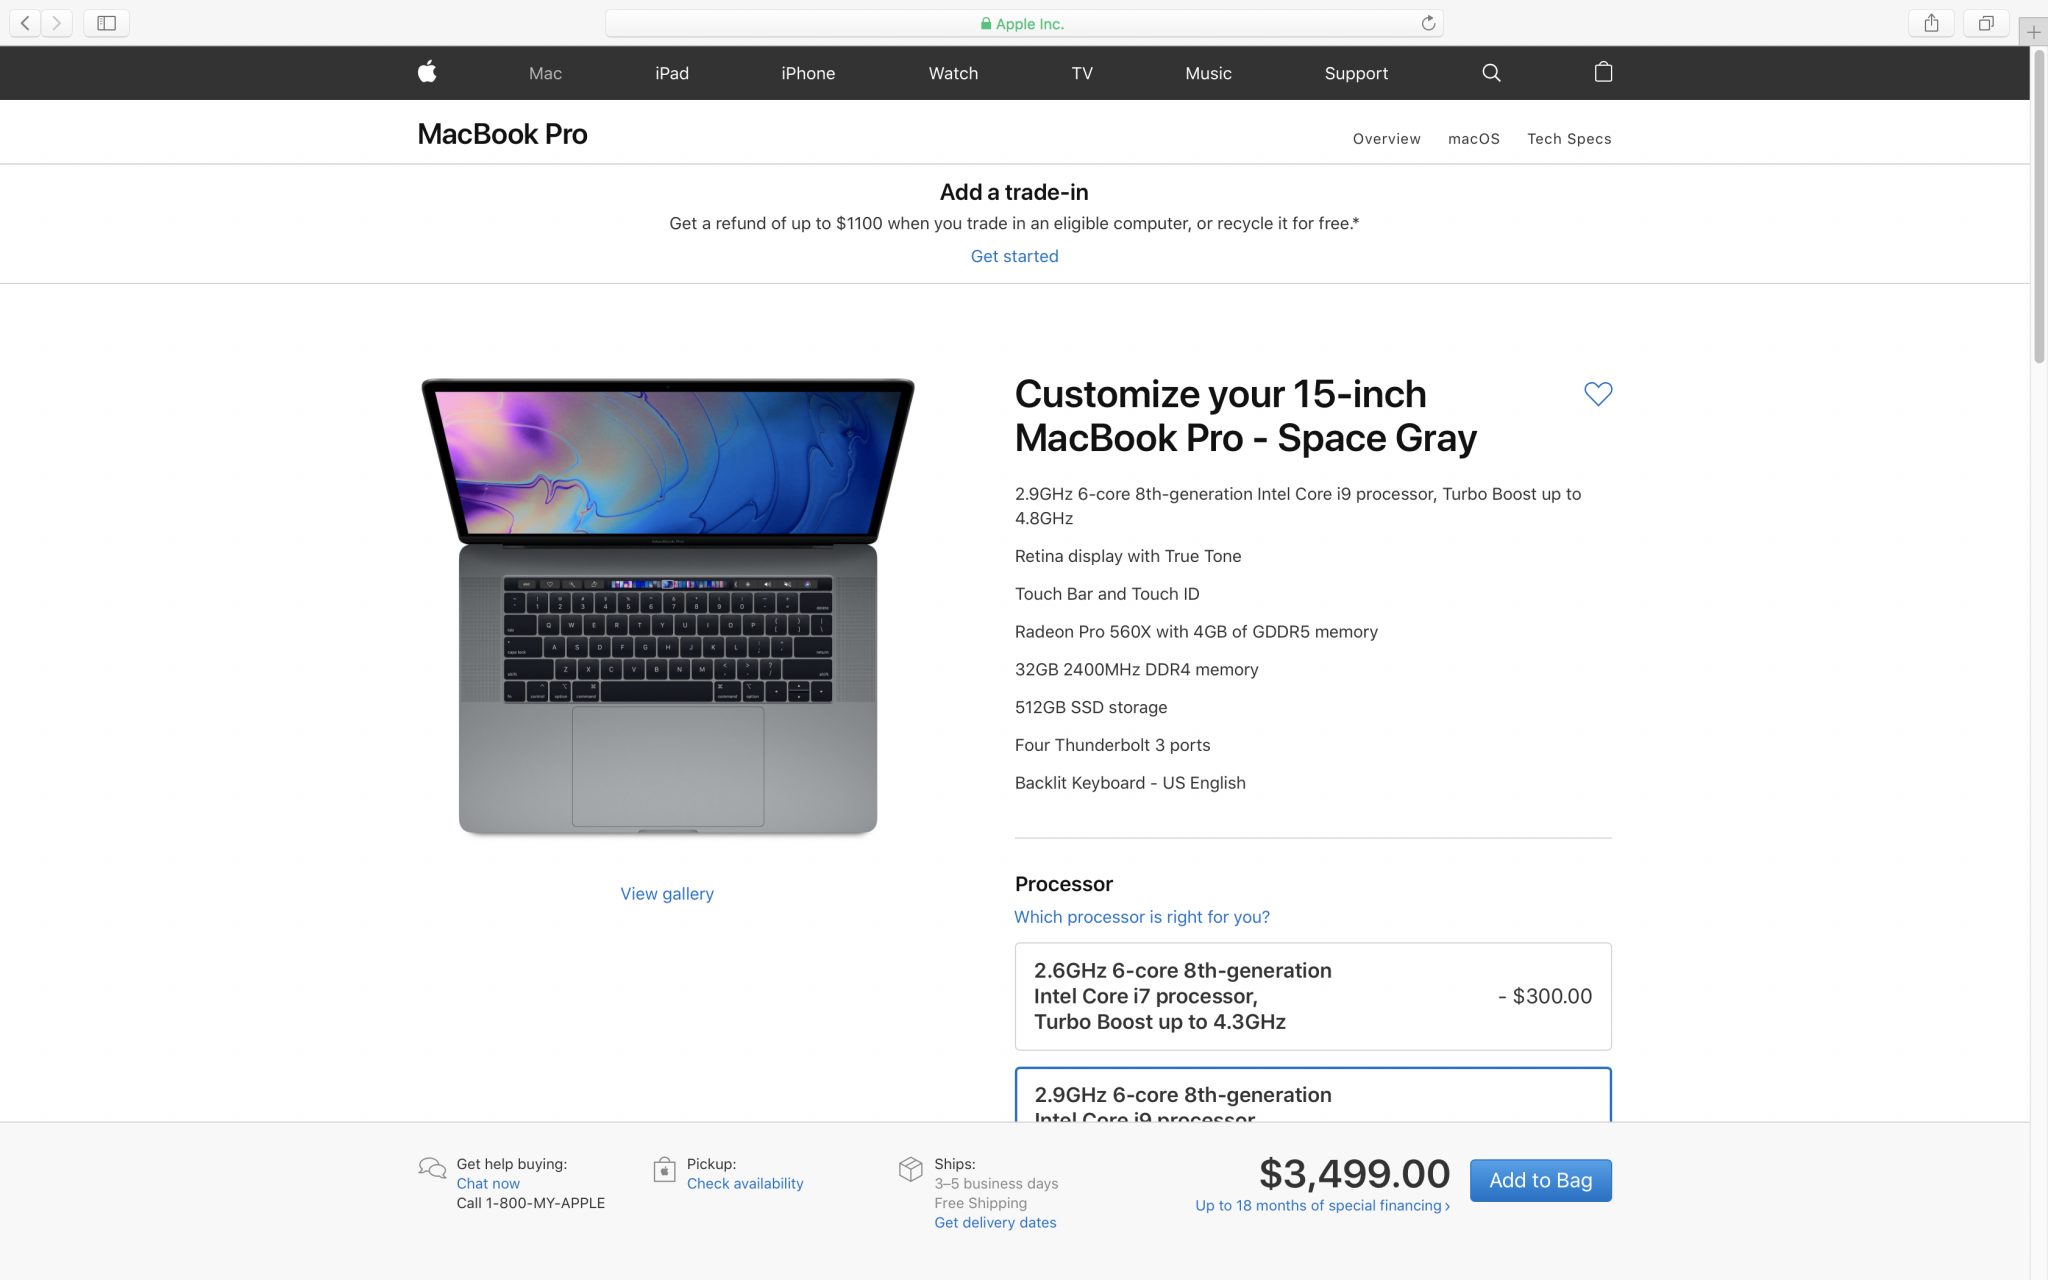Click the Safari back arrow

pyautogui.click(x=25, y=23)
